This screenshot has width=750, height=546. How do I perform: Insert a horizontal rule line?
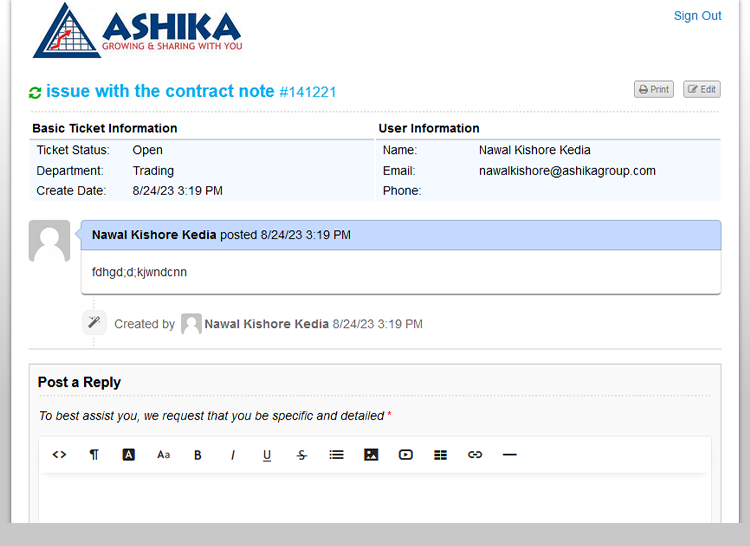tap(510, 455)
